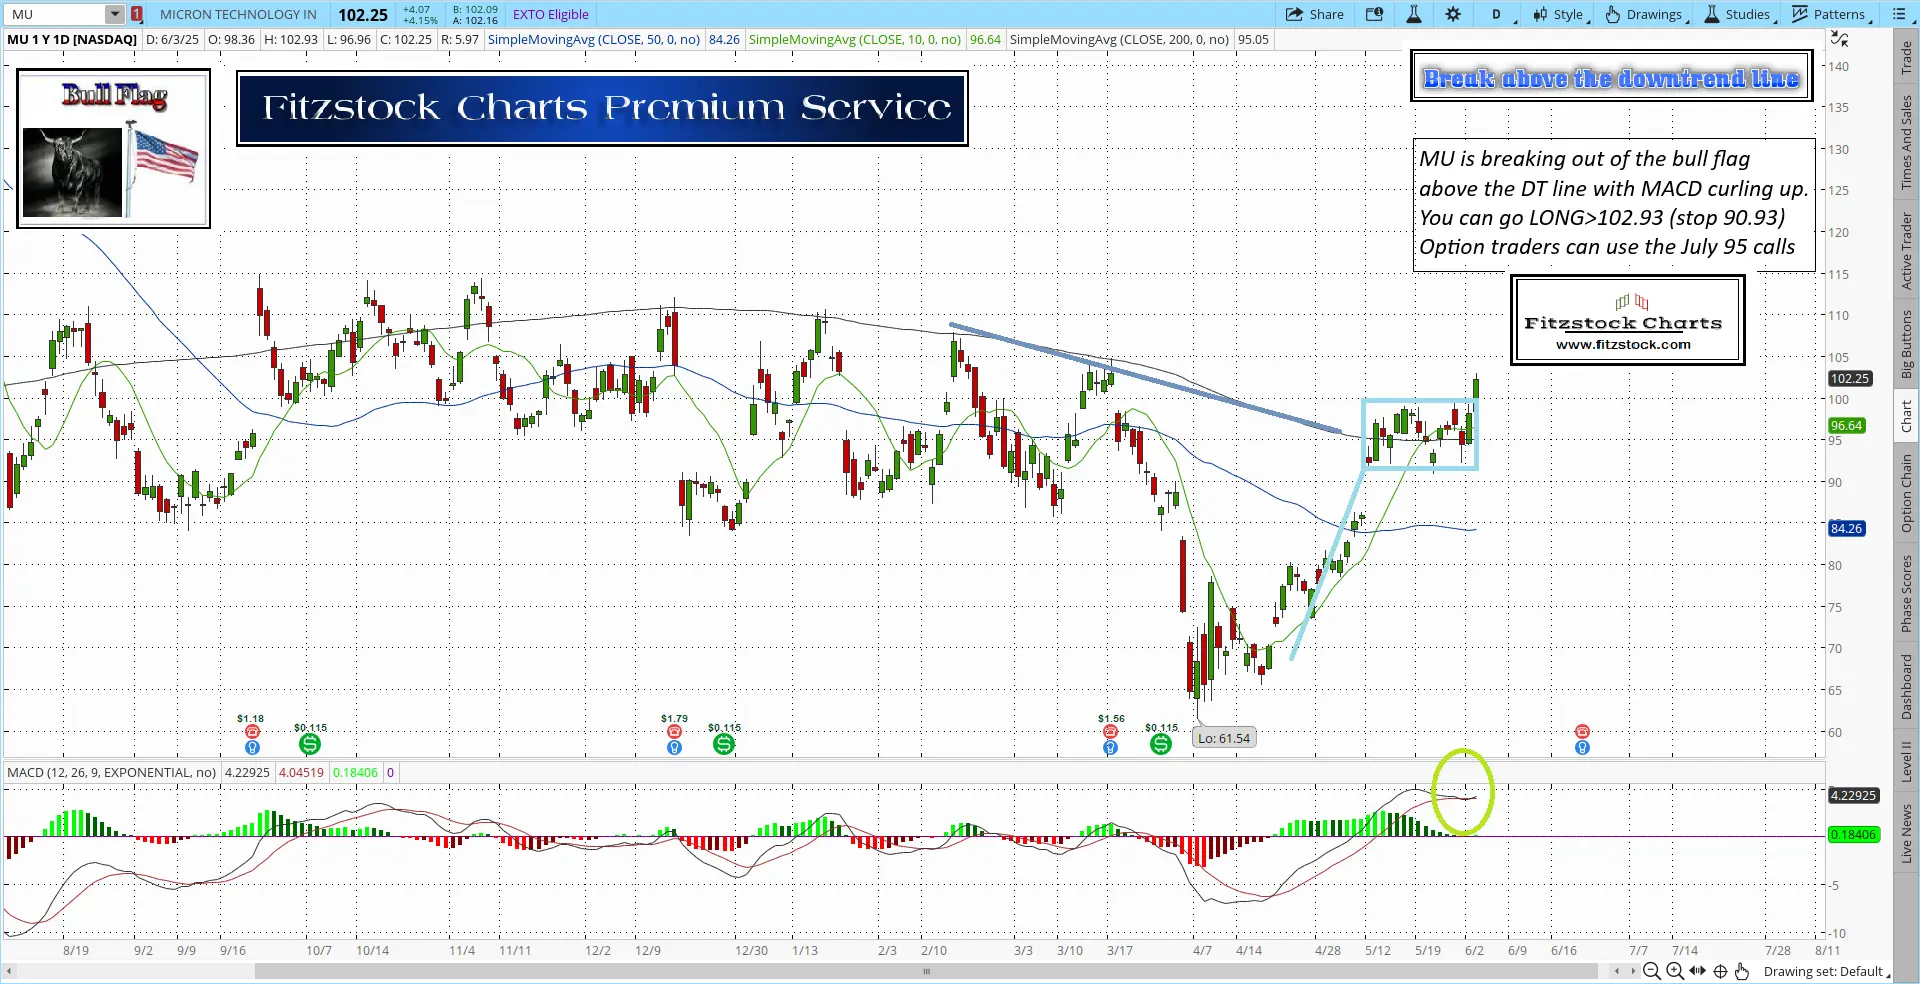
Task: Click the zoom in magnifier icon
Action: pyautogui.click(x=1675, y=971)
